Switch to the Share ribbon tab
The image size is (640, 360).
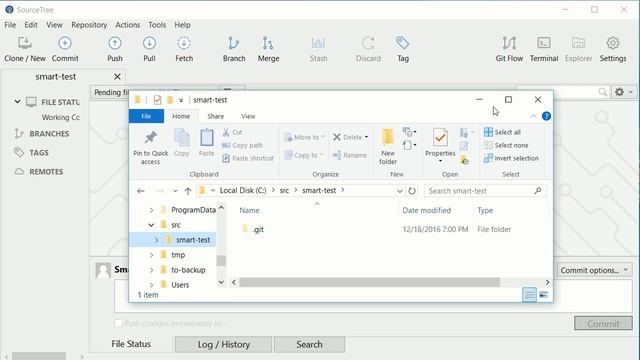tap(216, 116)
